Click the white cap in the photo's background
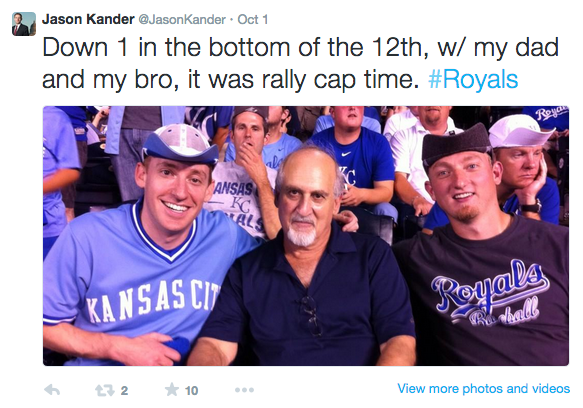Screen dimensions: 583x408 pyautogui.click(x=519, y=131)
